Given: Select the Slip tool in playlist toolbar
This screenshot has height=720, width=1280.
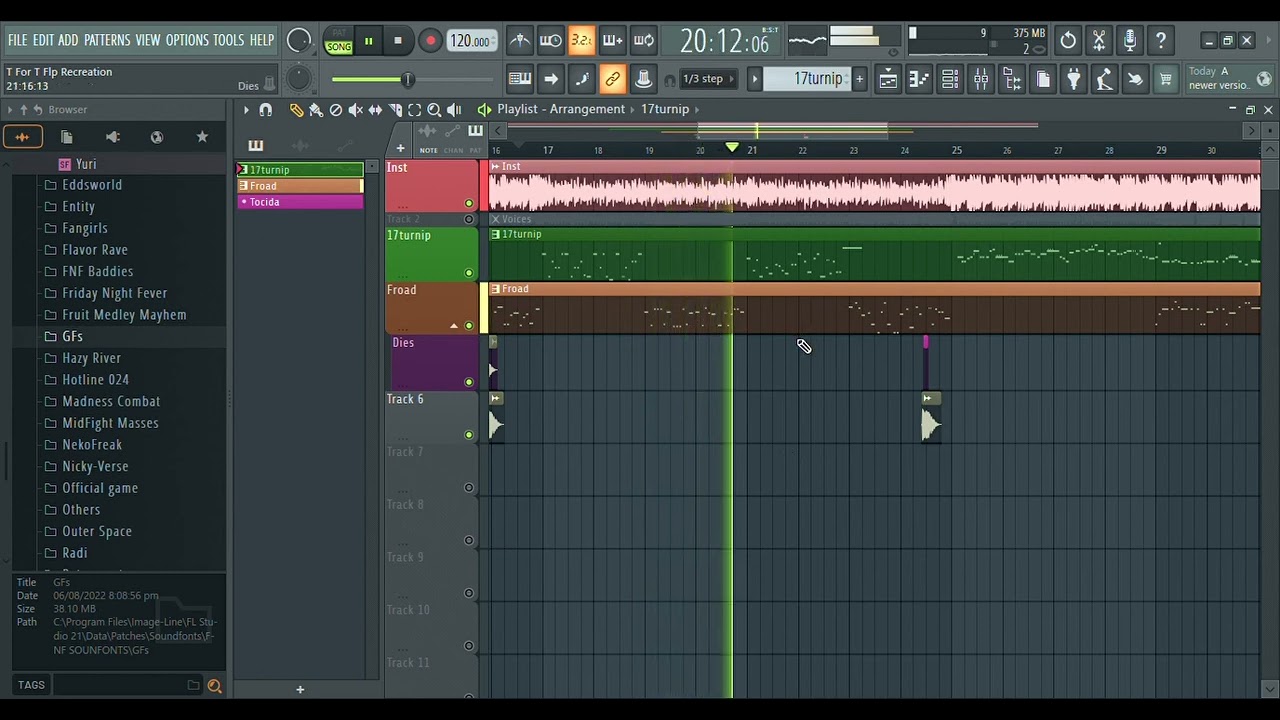Looking at the screenshot, I should tap(375, 110).
